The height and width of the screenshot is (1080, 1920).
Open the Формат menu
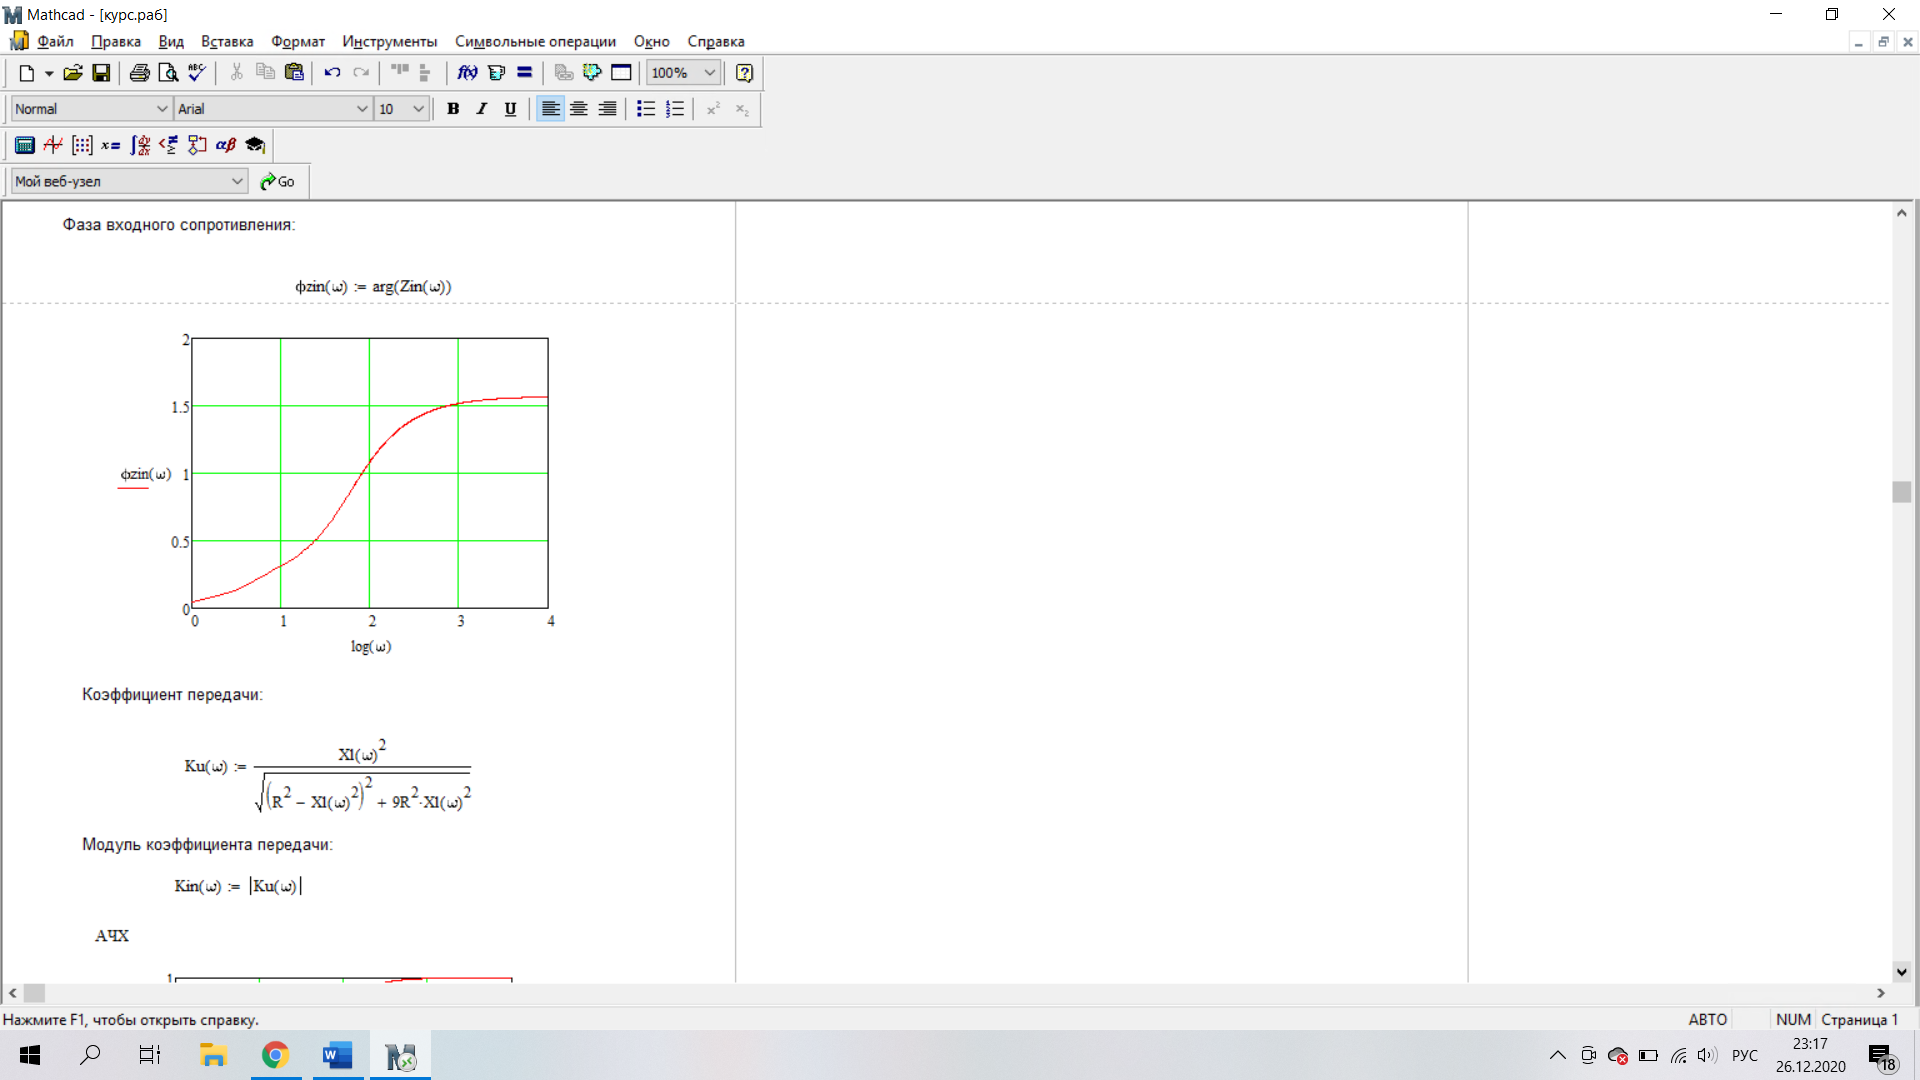(298, 41)
